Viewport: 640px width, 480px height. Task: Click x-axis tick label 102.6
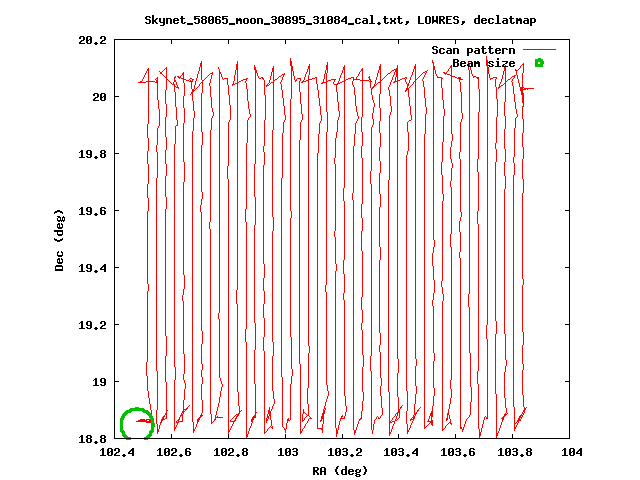pyautogui.click(x=174, y=452)
